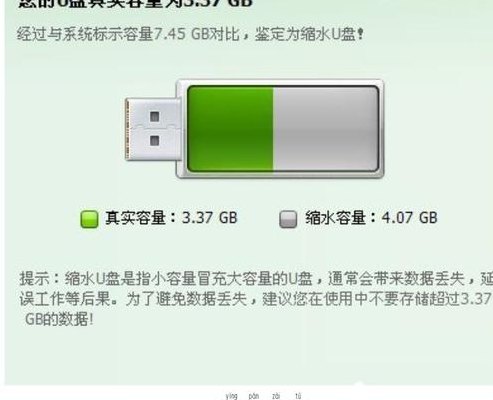The height and width of the screenshot is (400, 493).
Task: Click the 真实容量 legend label
Action: 135,218
